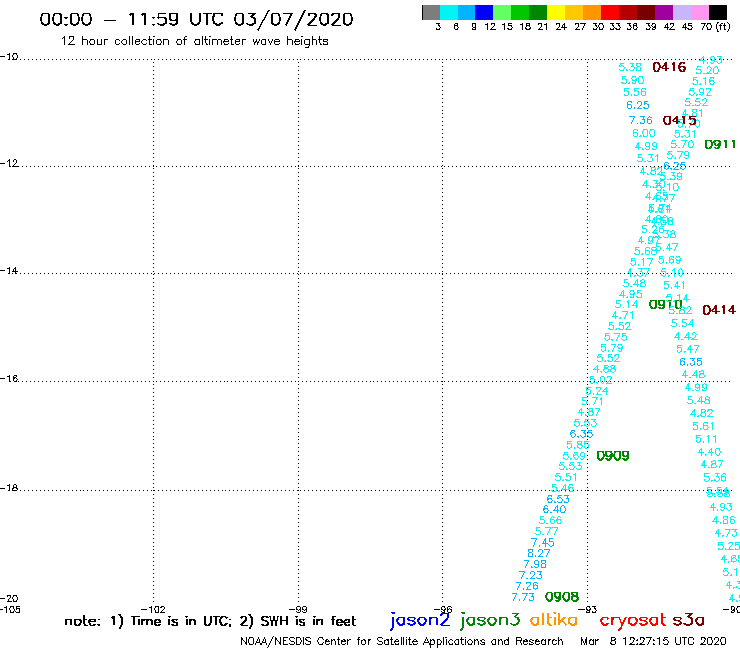The image size is (740, 650).
Task: Click the 6.53 wave height value
Action: (x=558, y=499)
